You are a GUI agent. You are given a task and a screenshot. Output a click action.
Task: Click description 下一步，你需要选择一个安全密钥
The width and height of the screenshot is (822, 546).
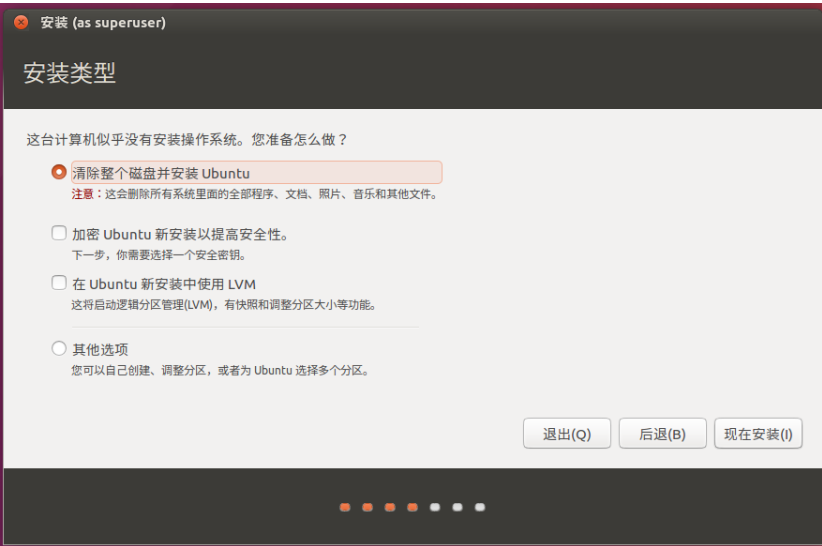click(159, 255)
